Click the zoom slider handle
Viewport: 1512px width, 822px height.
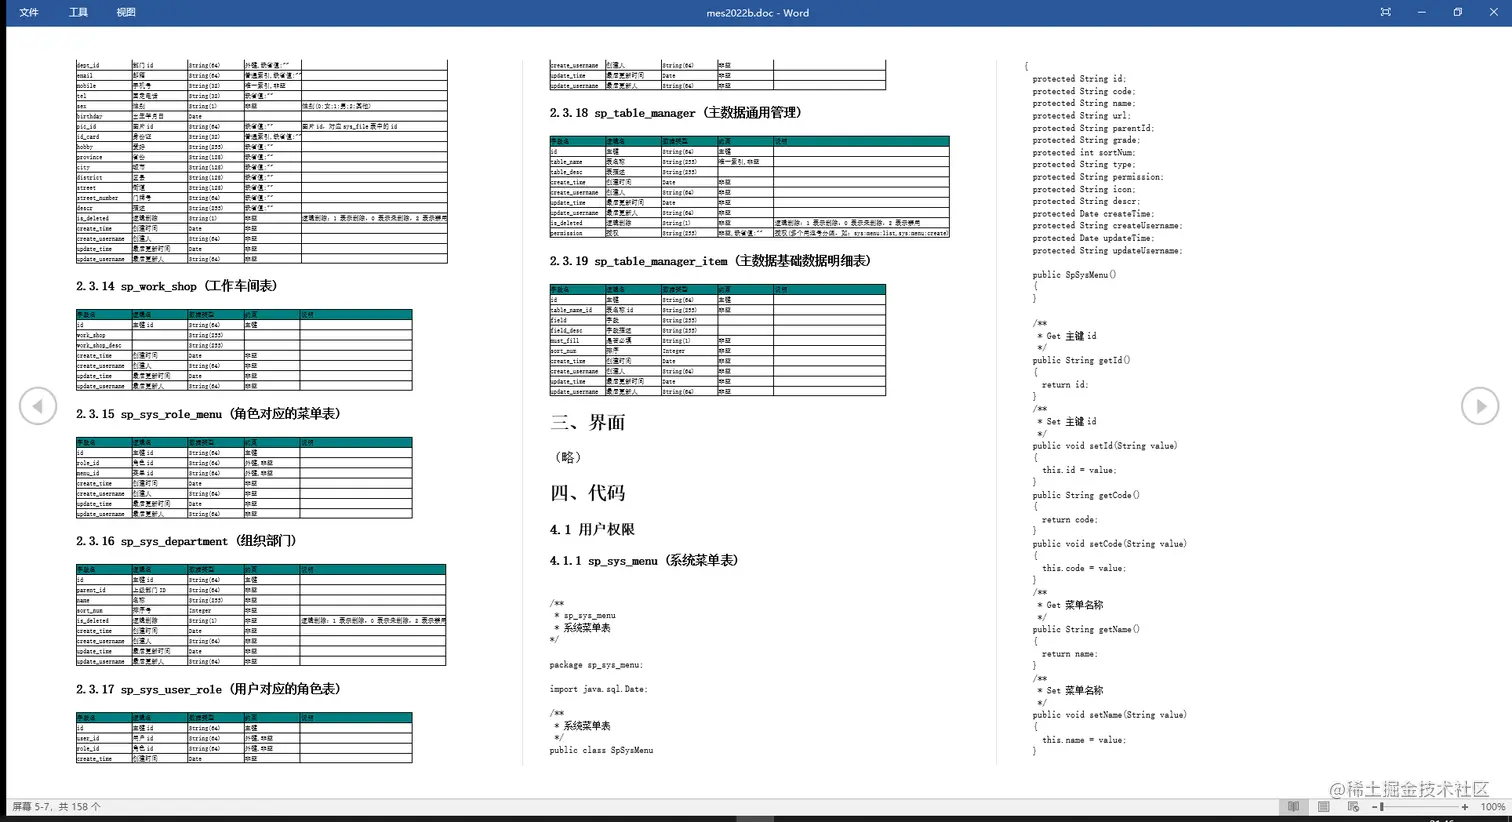click(x=1381, y=807)
